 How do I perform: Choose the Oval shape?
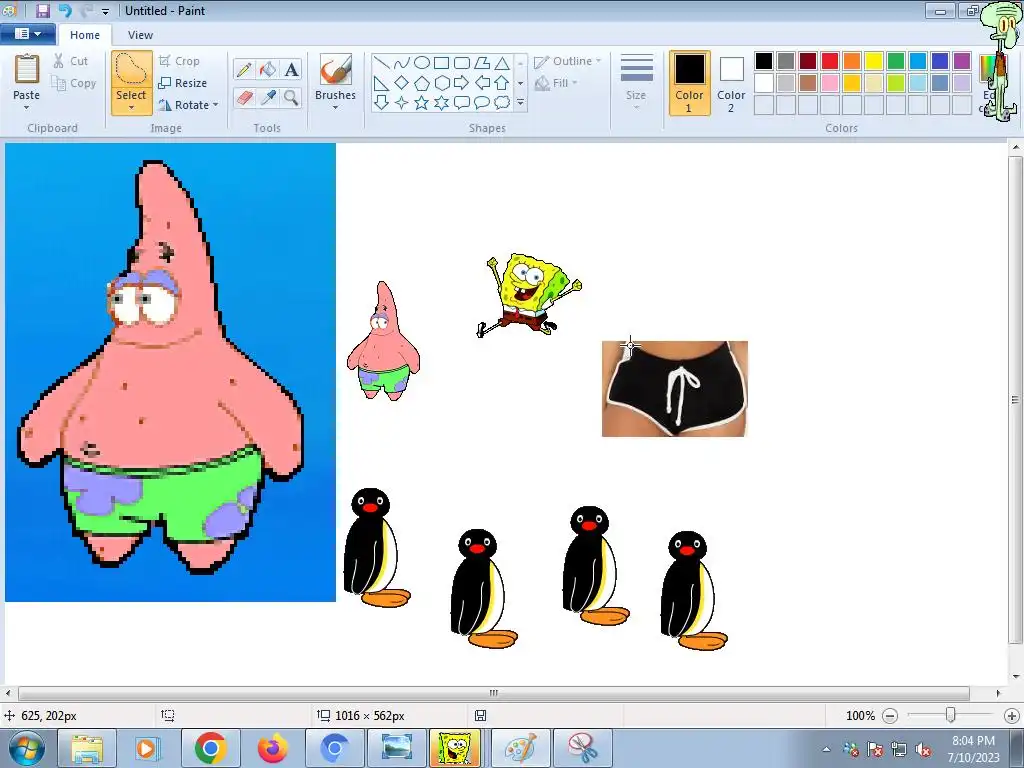coord(422,63)
